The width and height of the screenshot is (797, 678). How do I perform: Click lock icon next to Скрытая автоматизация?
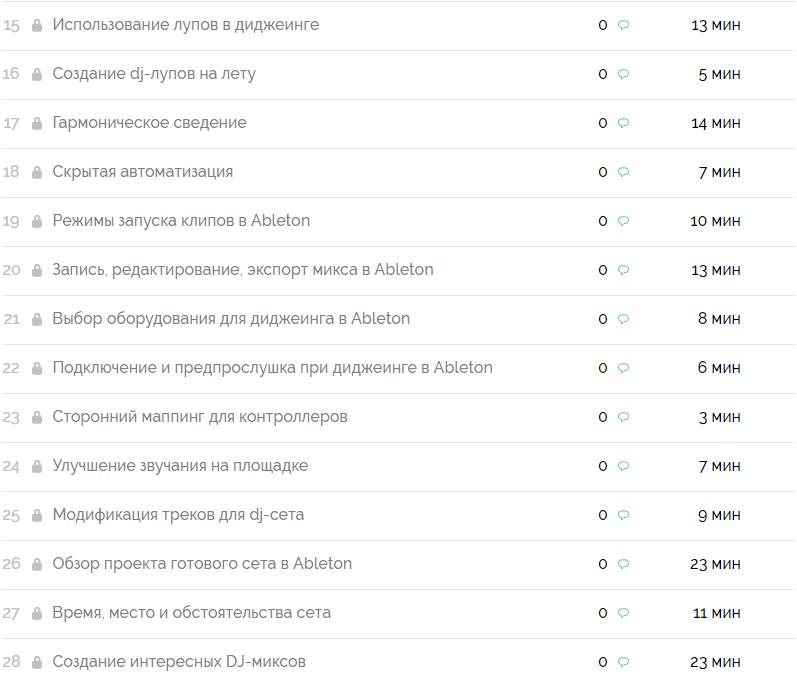tap(37, 172)
